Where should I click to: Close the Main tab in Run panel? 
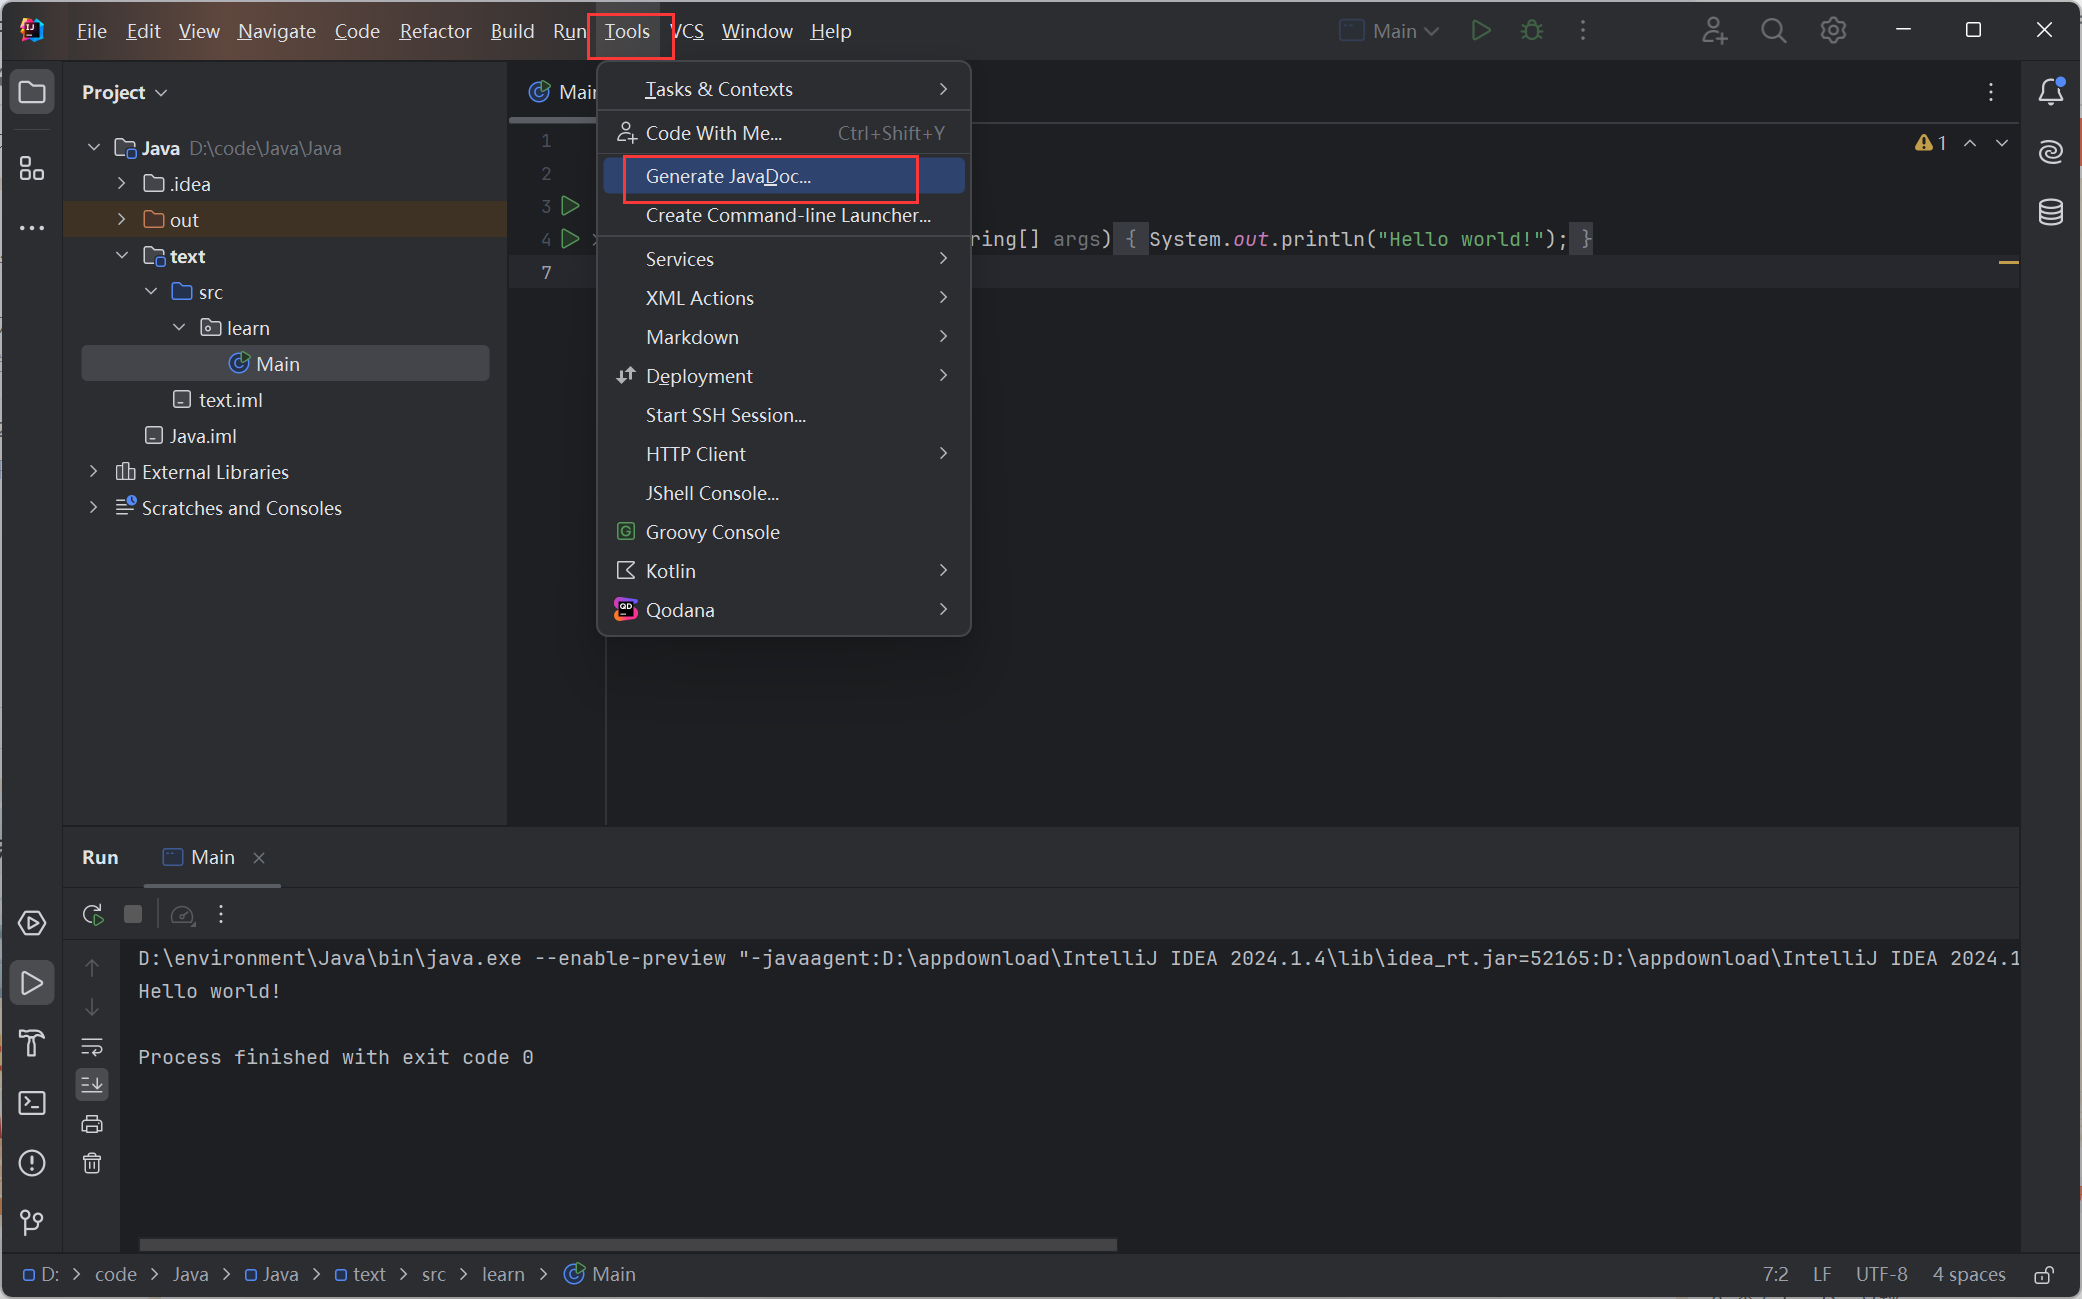pyautogui.click(x=259, y=858)
